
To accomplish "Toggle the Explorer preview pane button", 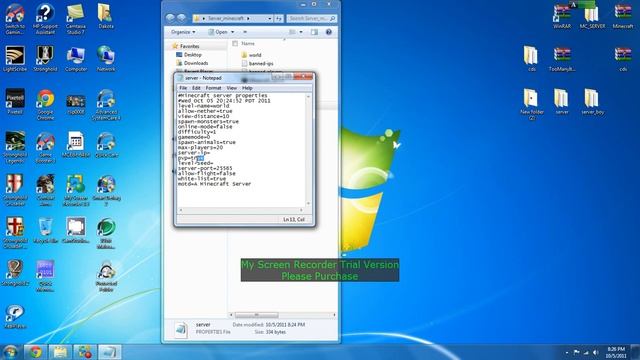I will pos(314,32).
